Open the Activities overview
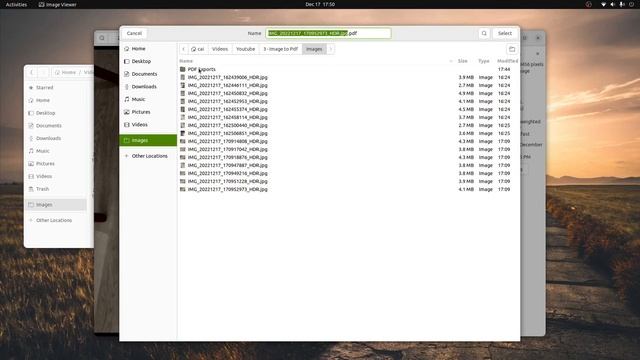Image resolution: width=640 pixels, height=360 pixels. point(16,4)
